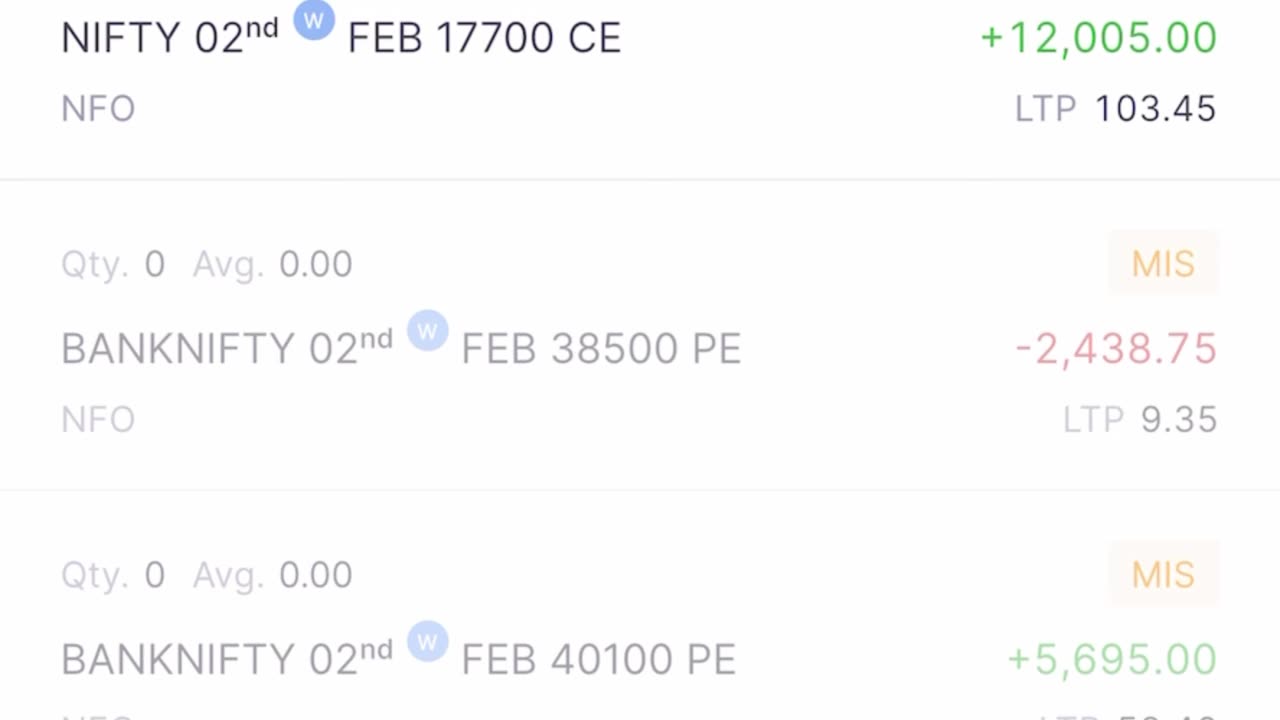Image resolution: width=1280 pixels, height=720 pixels.
Task: Select the MIS tag on the 40100 PE position
Action: point(1163,575)
